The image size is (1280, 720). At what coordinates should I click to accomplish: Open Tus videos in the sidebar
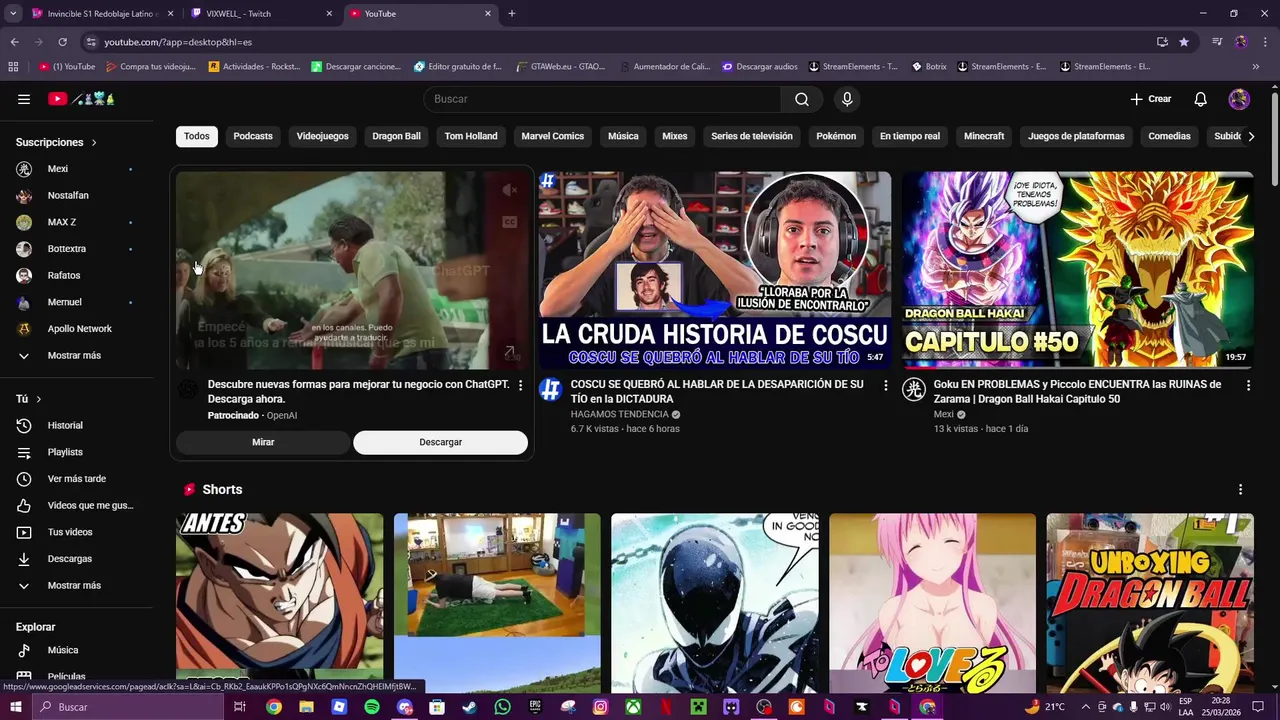pyautogui.click(x=75, y=532)
